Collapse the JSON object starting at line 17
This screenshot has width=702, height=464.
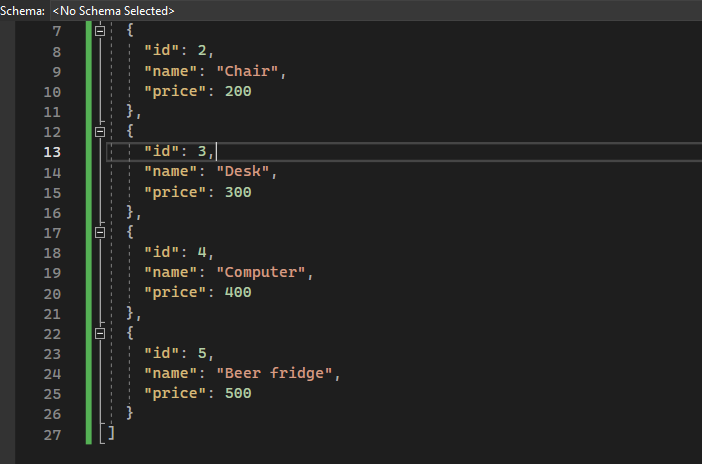[x=100, y=232]
